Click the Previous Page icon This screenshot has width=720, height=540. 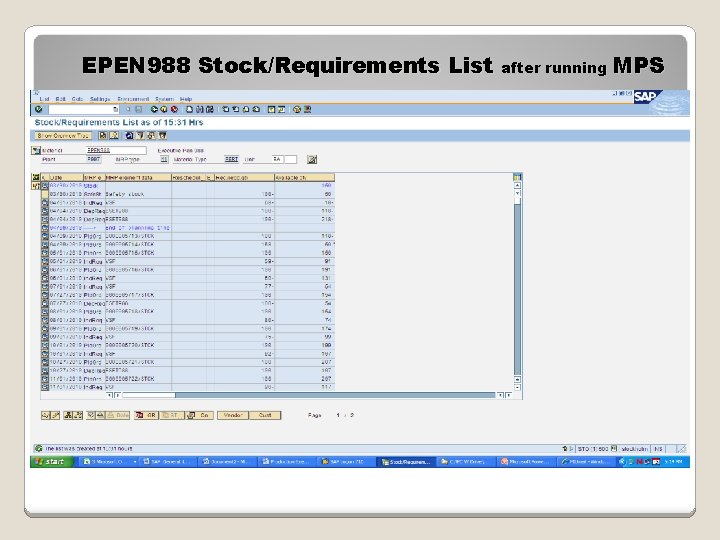pyautogui.click(x=236, y=109)
